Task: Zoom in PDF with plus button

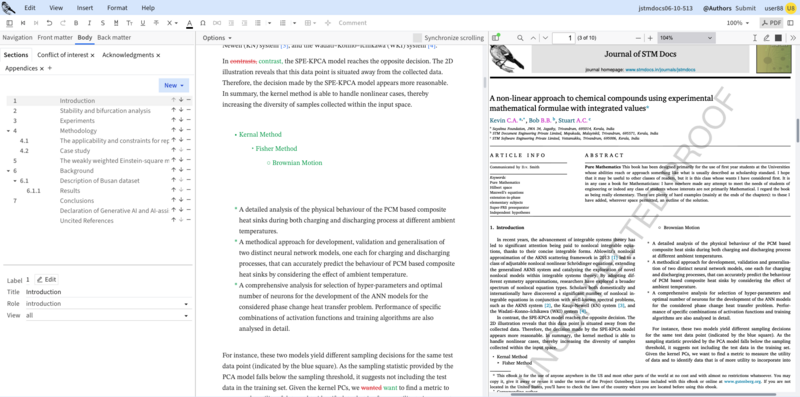Action: 650,38
